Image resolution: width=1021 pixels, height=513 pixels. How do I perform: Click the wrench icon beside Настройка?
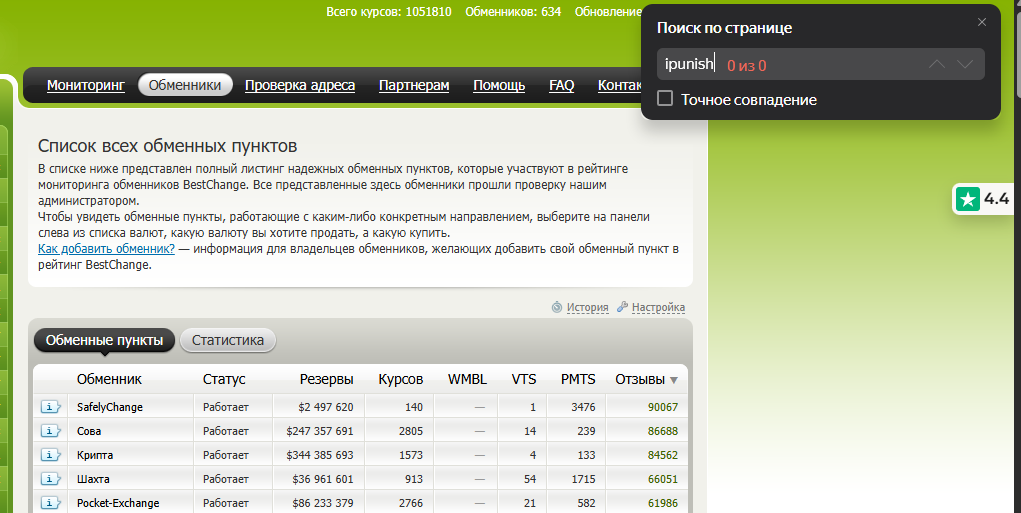[x=622, y=307]
